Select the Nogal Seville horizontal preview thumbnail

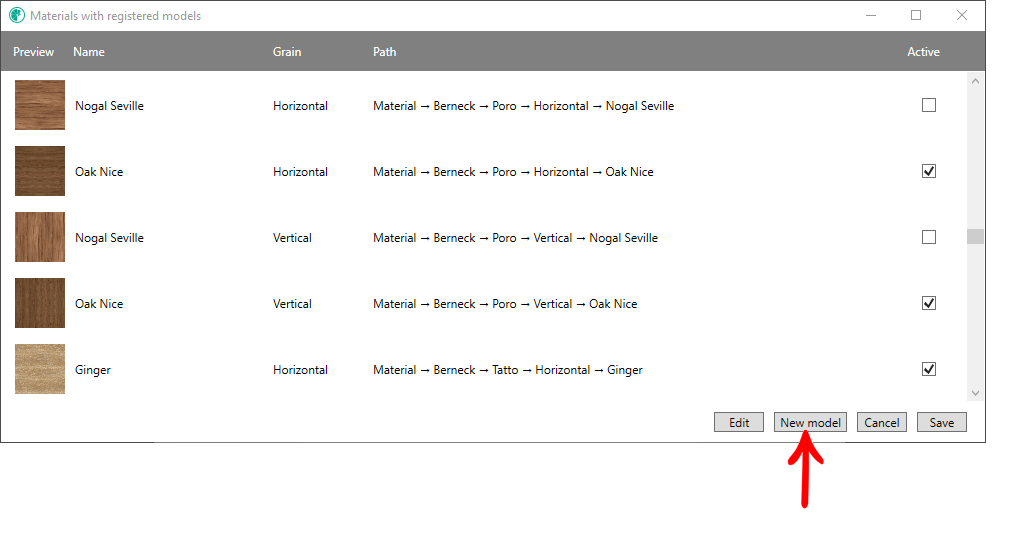(x=40, y=105)
